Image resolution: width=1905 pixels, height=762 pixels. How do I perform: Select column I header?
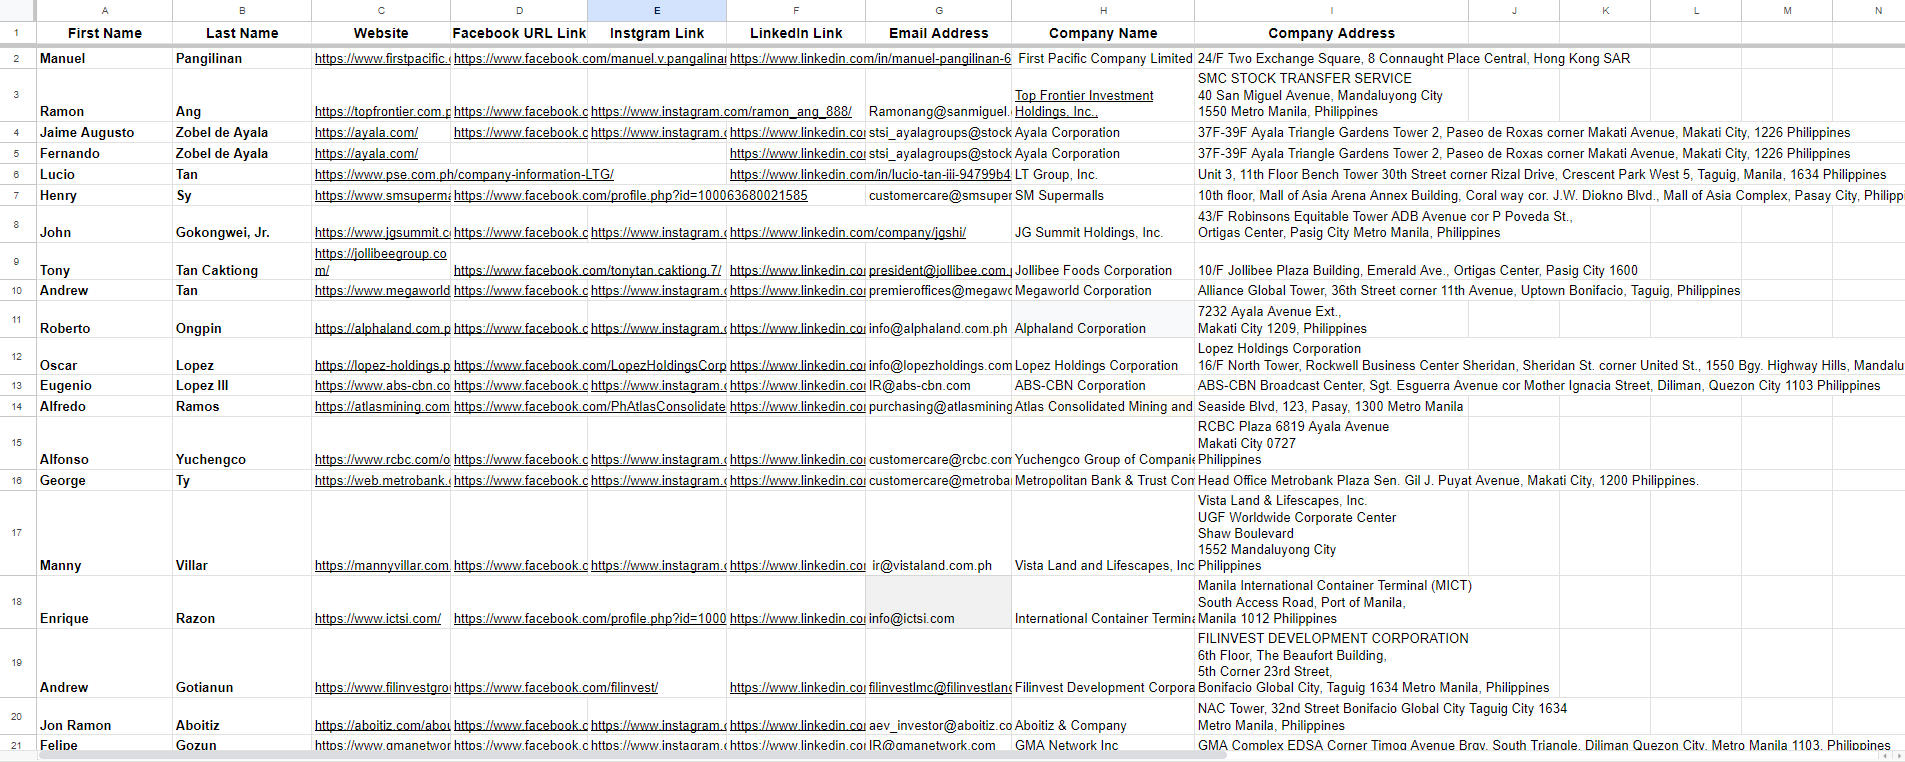[1331, 10]
